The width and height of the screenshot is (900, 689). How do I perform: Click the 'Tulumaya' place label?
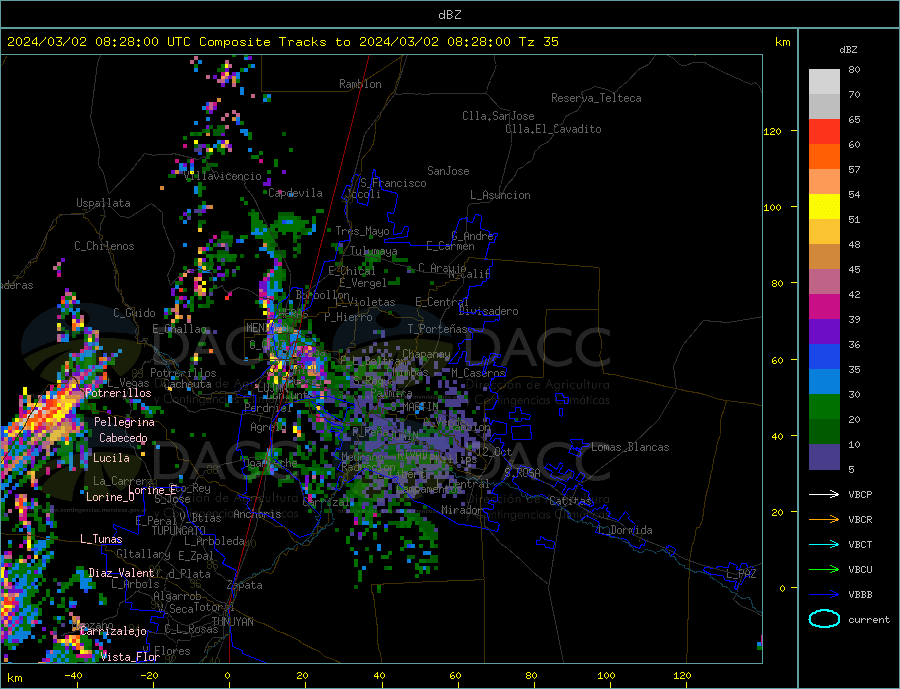click(373, 251)
